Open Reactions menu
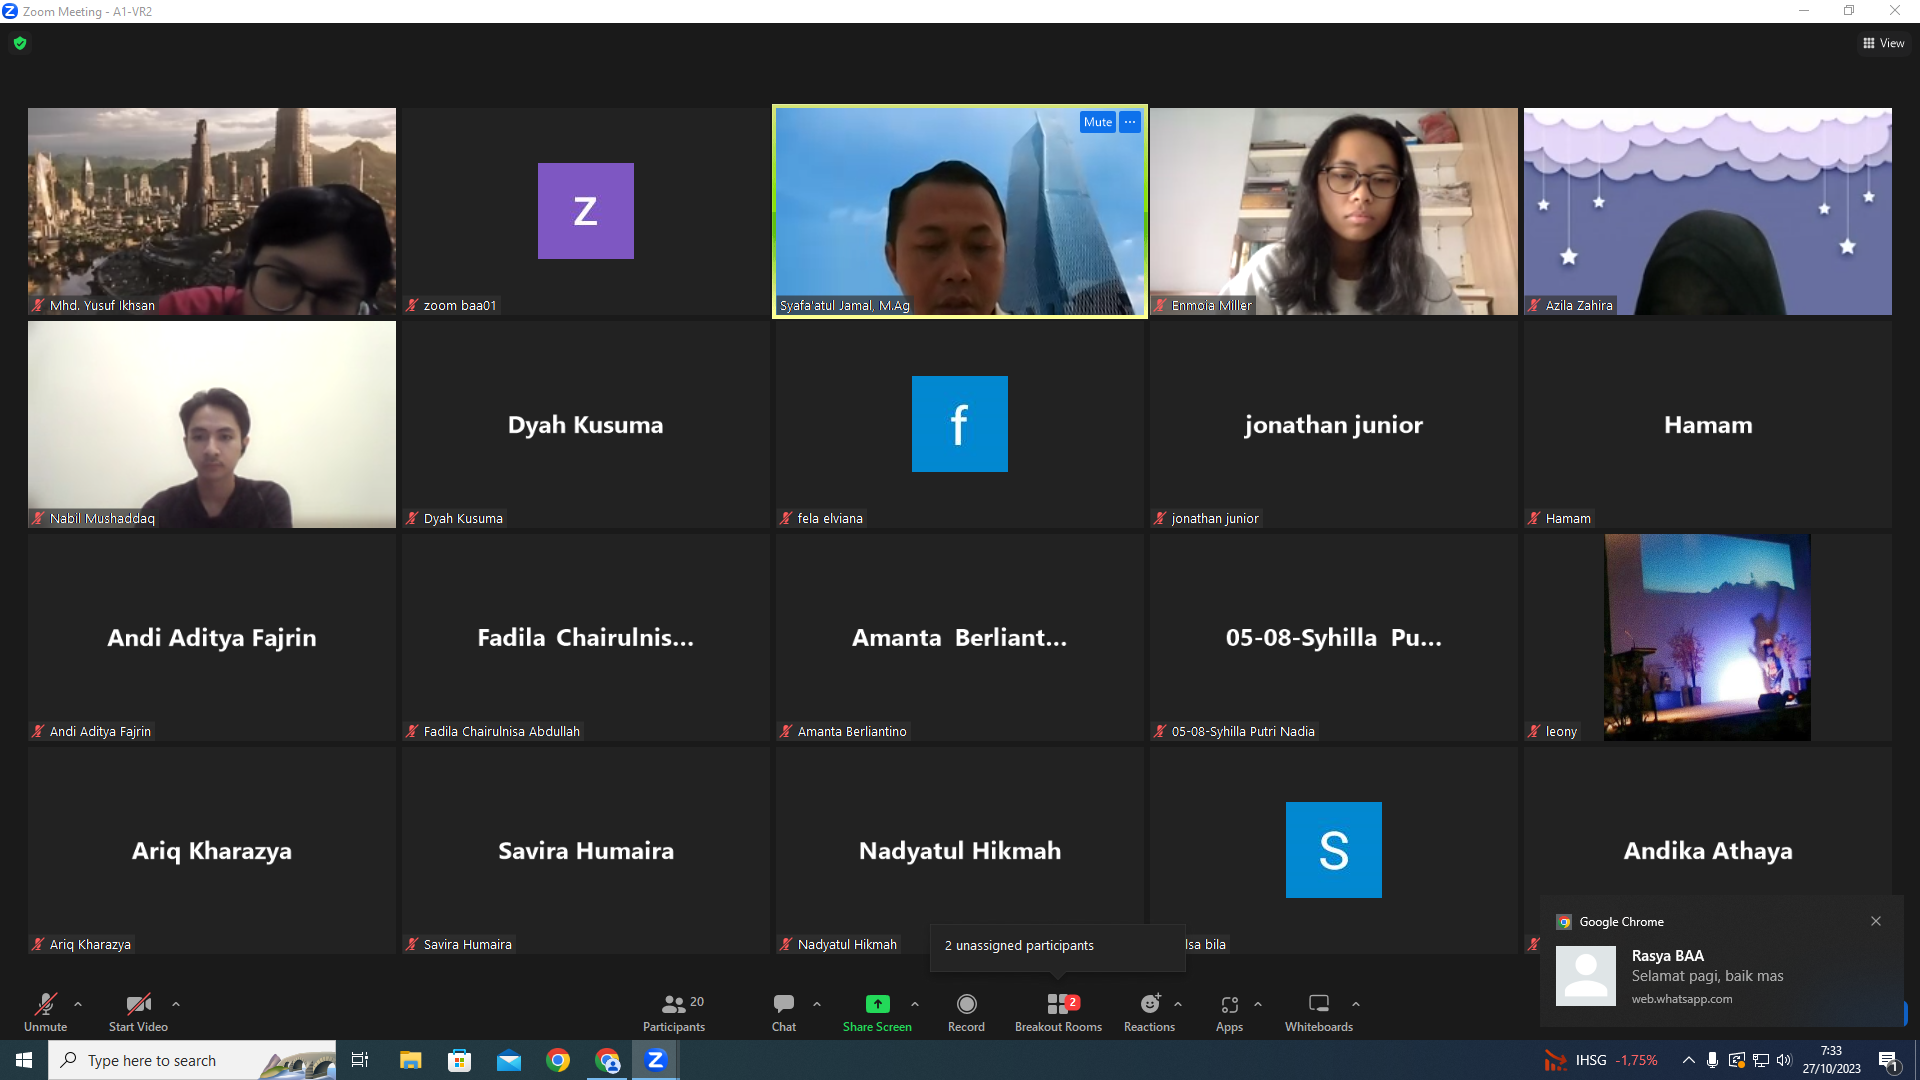The height and width of the screenshot is (1080, 1920). click(x=1150, y=1012)
